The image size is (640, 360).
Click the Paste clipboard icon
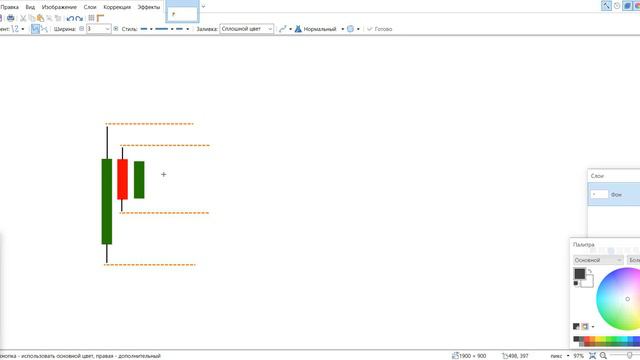point(40,18)
